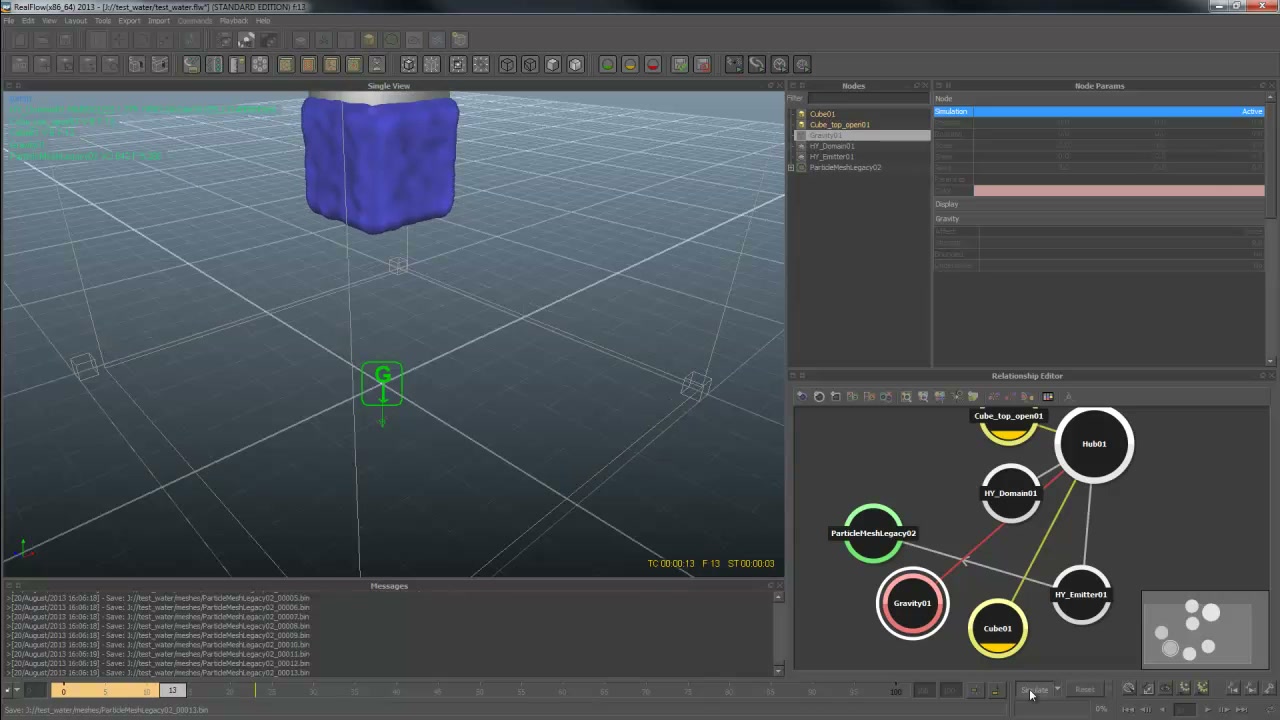The height and width of the screenshot is (720, 1280).
Task: Click the HY_Emitter01 node in Relationship Editor
Action: tap(1081, 595)
